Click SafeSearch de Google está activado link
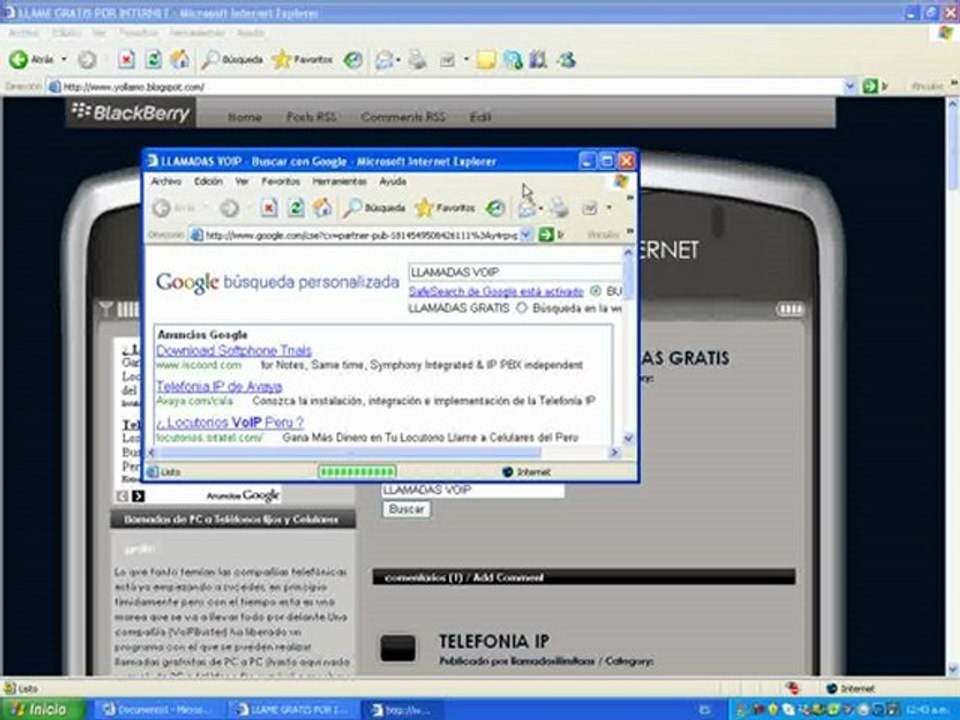 [496, 291]
